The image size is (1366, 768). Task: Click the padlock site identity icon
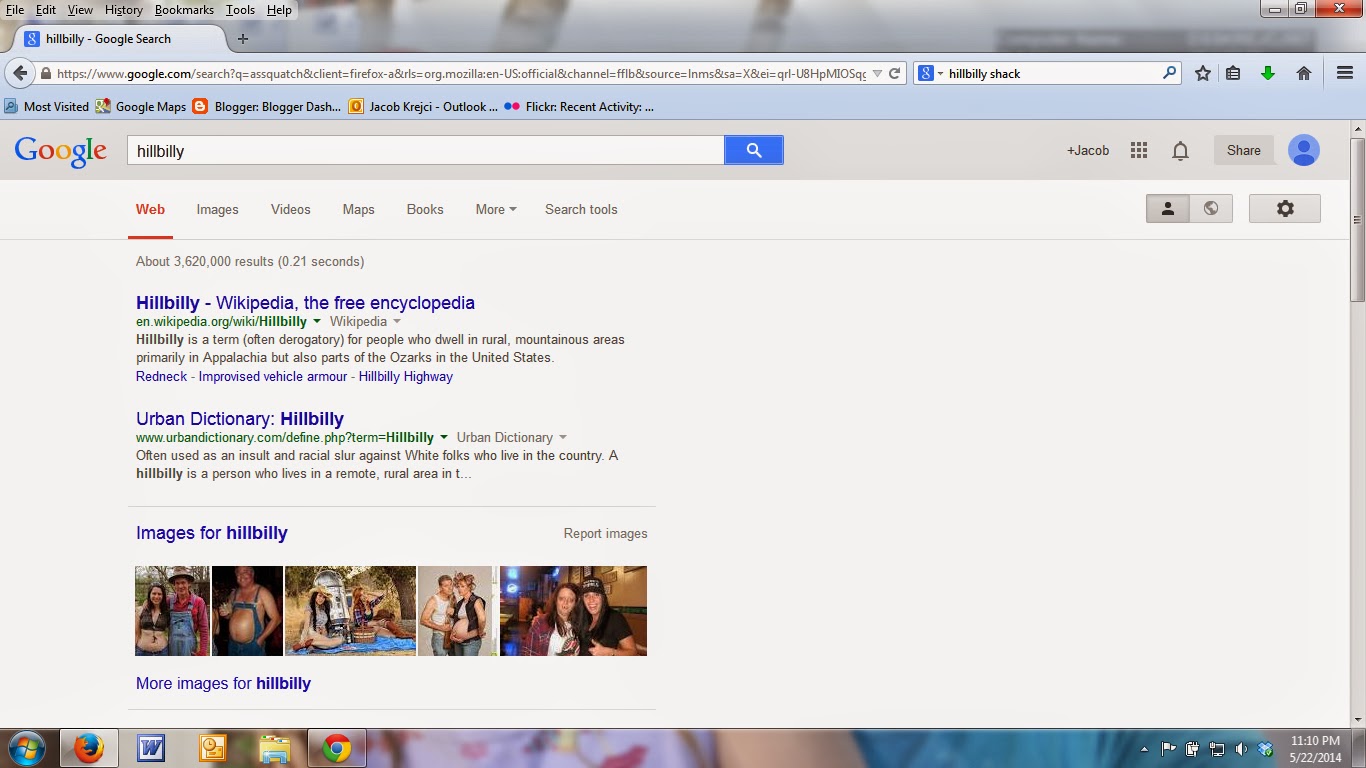(x=45, y=73)
